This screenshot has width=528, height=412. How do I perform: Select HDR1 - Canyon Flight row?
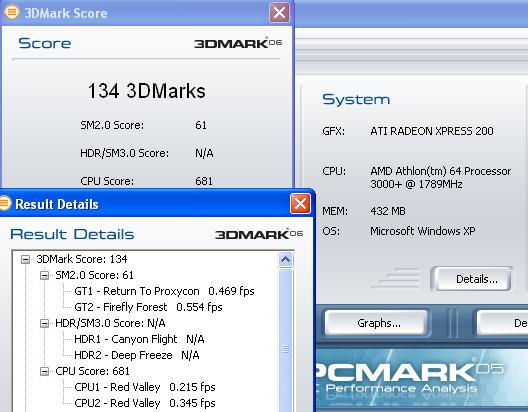click(x=139, y=339)
